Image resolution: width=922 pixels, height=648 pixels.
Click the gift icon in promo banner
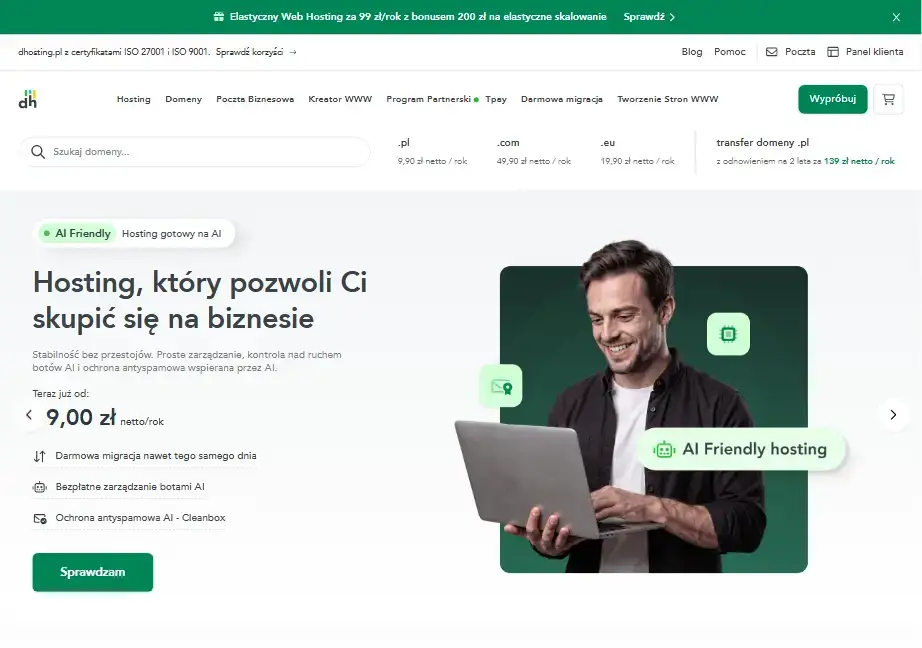coord(218,16)
